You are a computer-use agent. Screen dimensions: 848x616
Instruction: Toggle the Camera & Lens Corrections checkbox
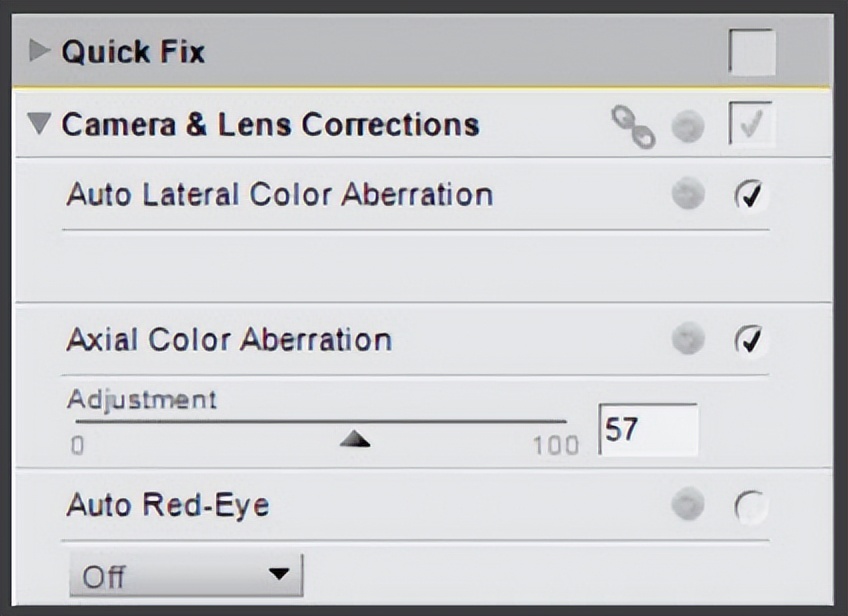click(x=751, y=126)
